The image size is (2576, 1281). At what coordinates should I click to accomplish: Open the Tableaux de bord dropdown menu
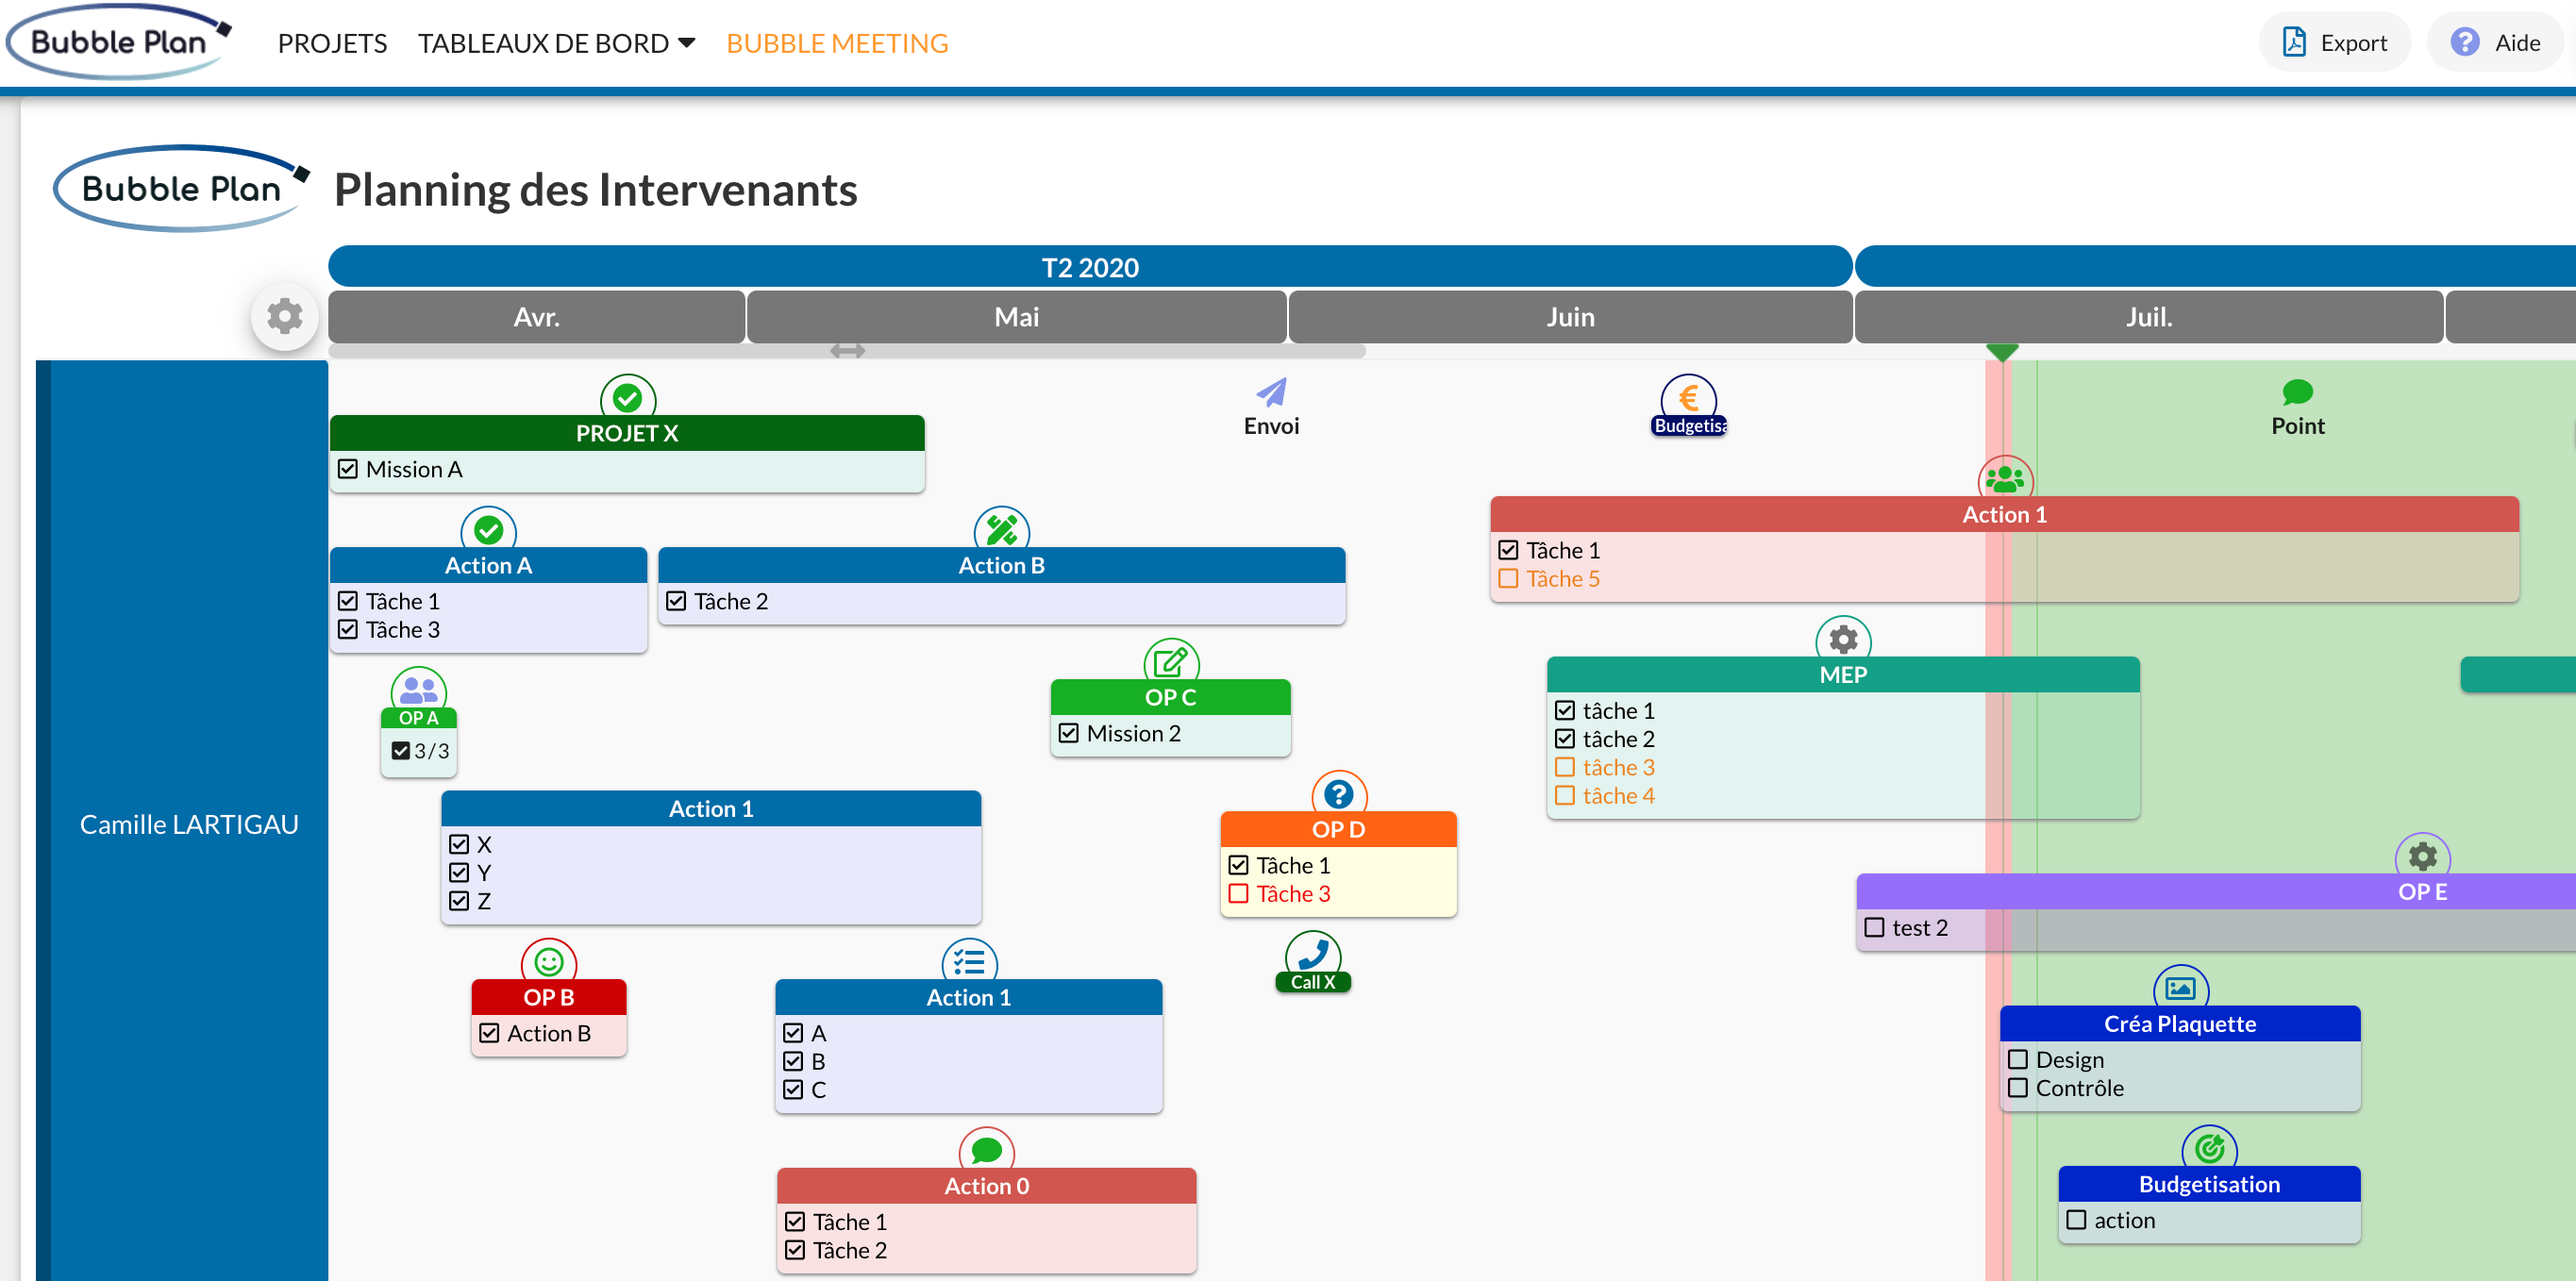[556, 43]
